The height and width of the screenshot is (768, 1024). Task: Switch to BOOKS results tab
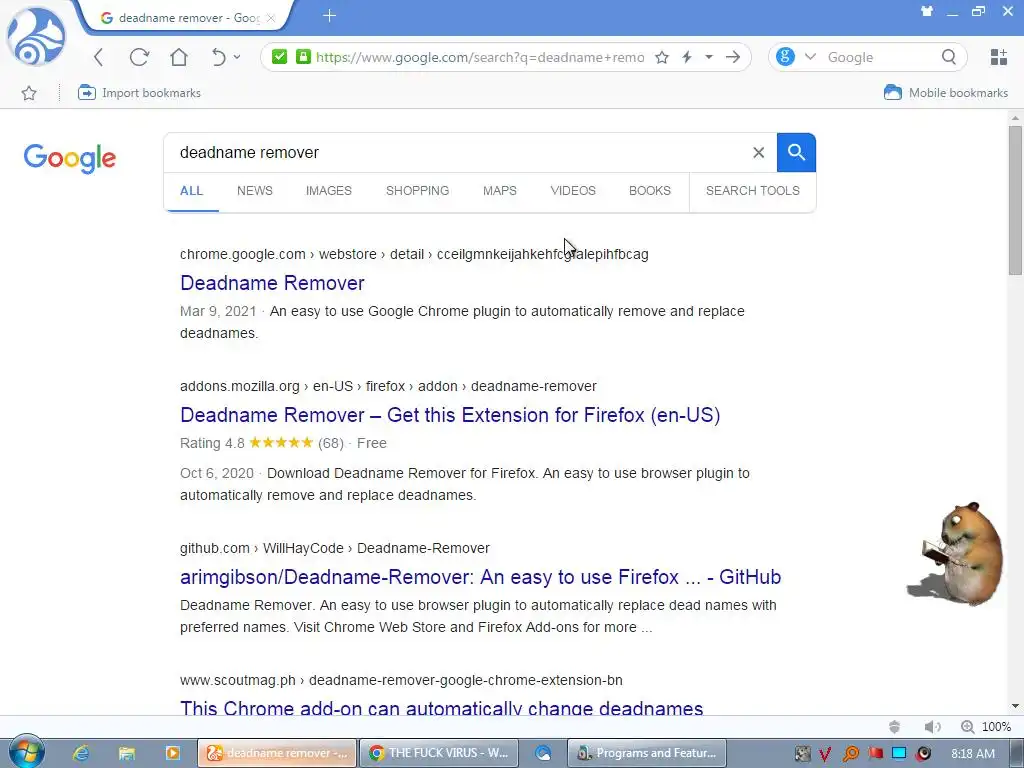(650, 191)
